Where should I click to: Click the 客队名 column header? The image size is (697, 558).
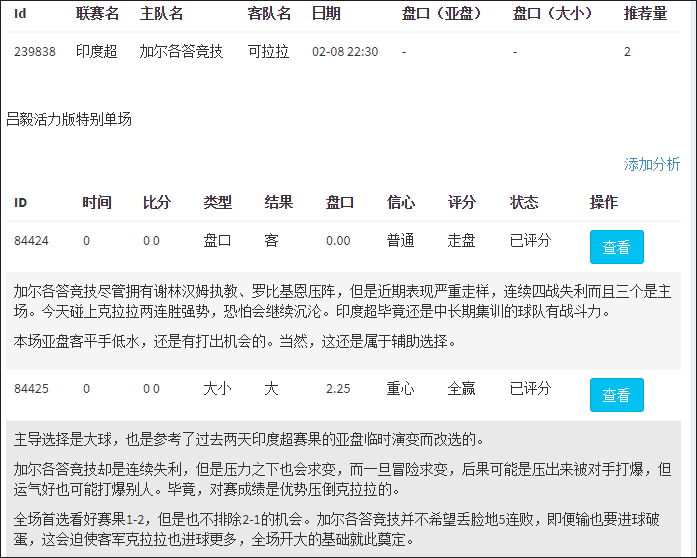269,13
